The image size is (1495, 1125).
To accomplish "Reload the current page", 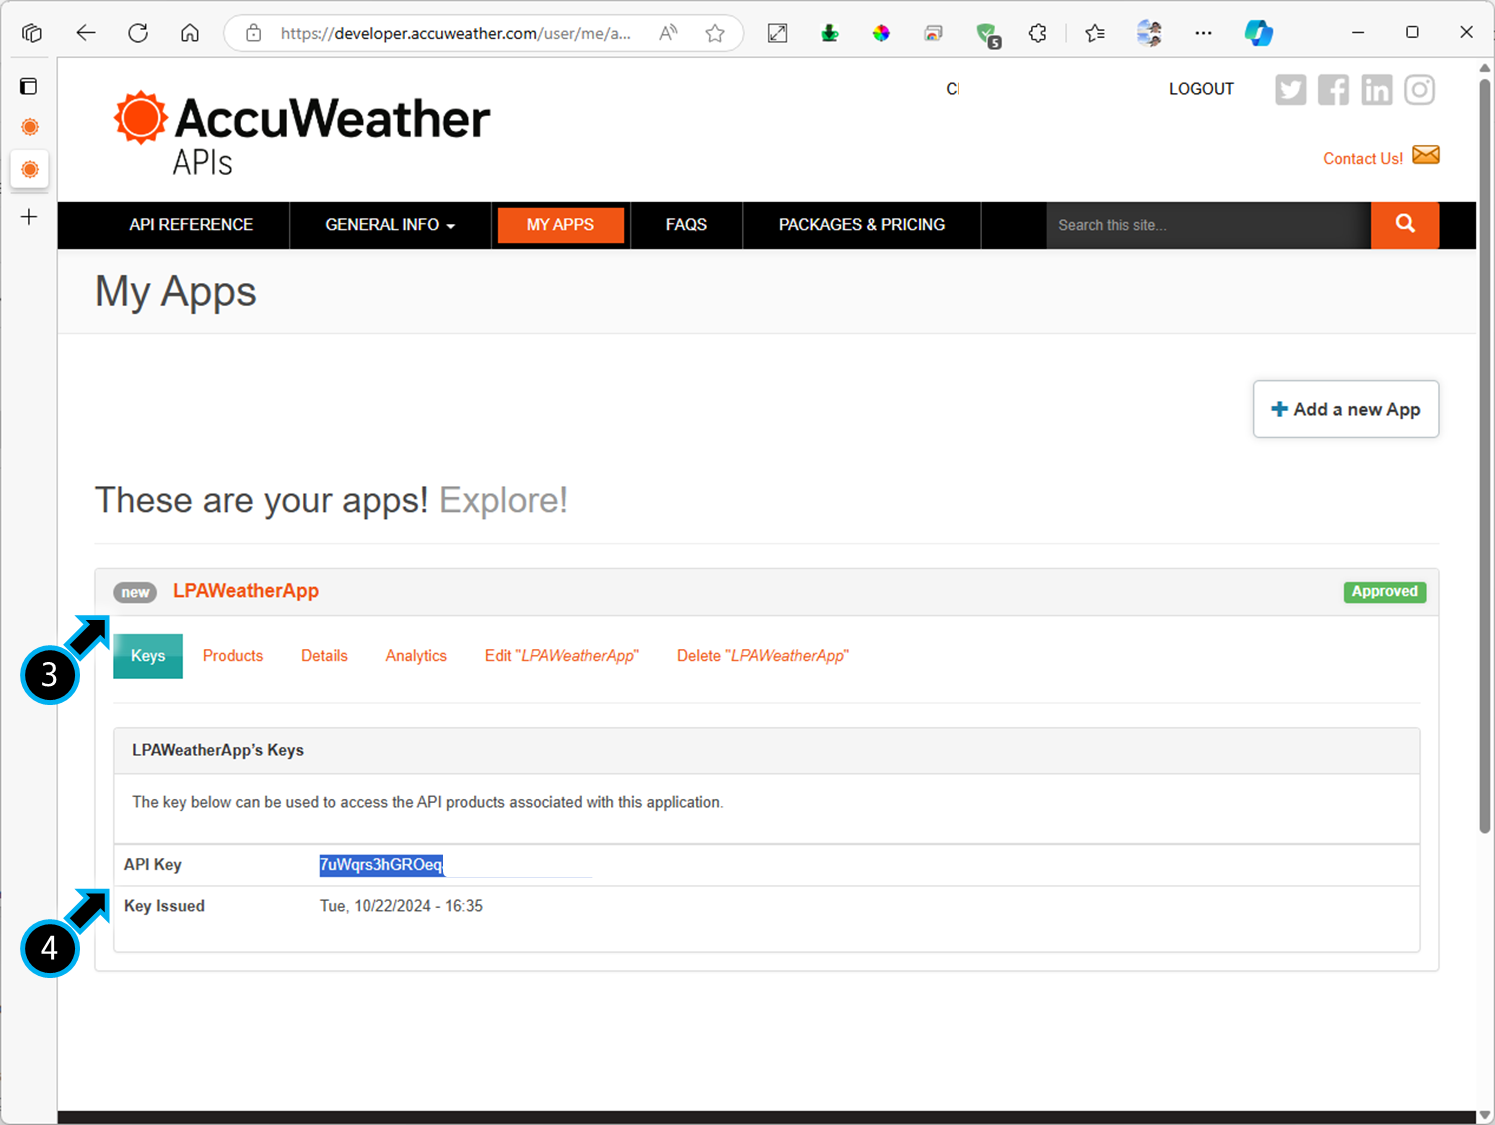I will click(x=138, y=33).
